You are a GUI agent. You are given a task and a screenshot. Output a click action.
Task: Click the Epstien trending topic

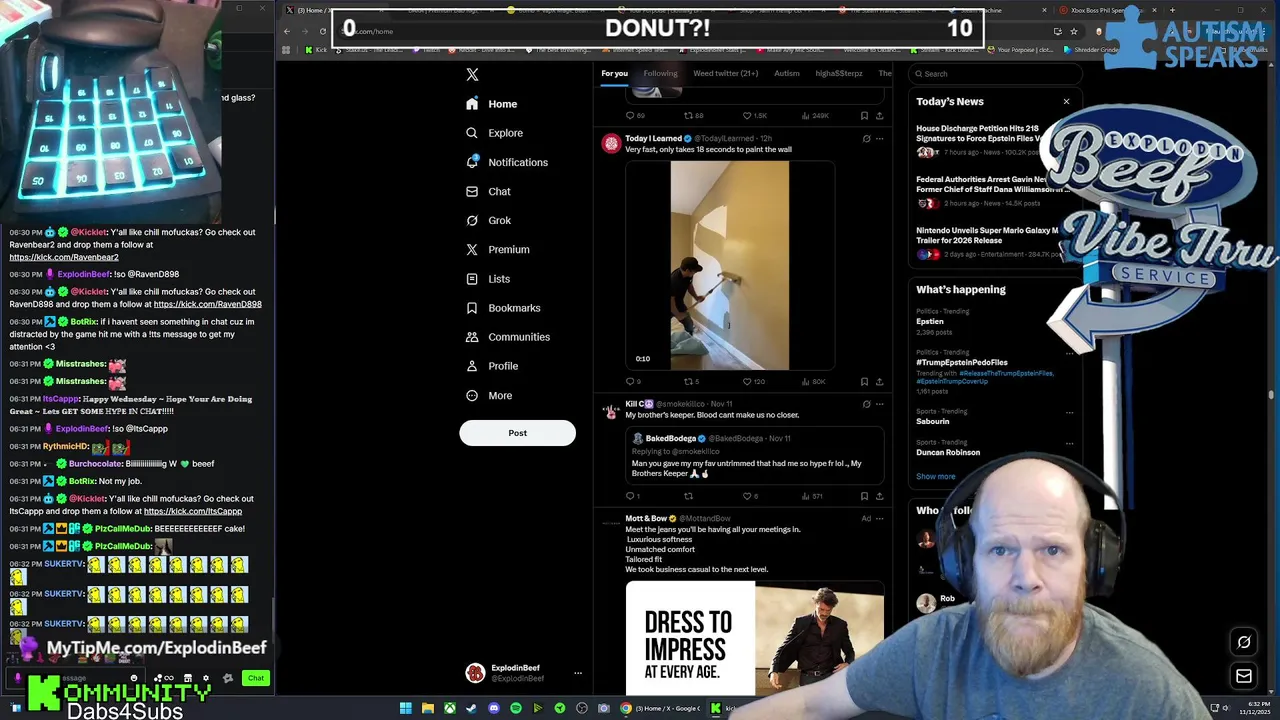pyautogui.click(x=930, y=322)
